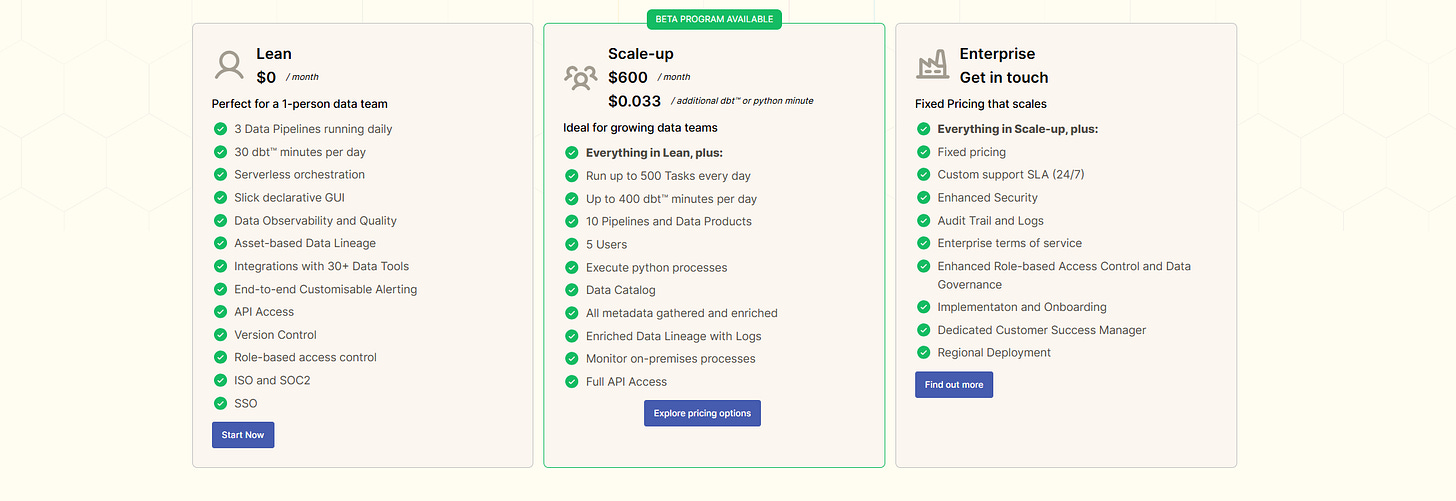Click the checkmark next to 5 Users

pyautogui.click(x=572, y=244)
